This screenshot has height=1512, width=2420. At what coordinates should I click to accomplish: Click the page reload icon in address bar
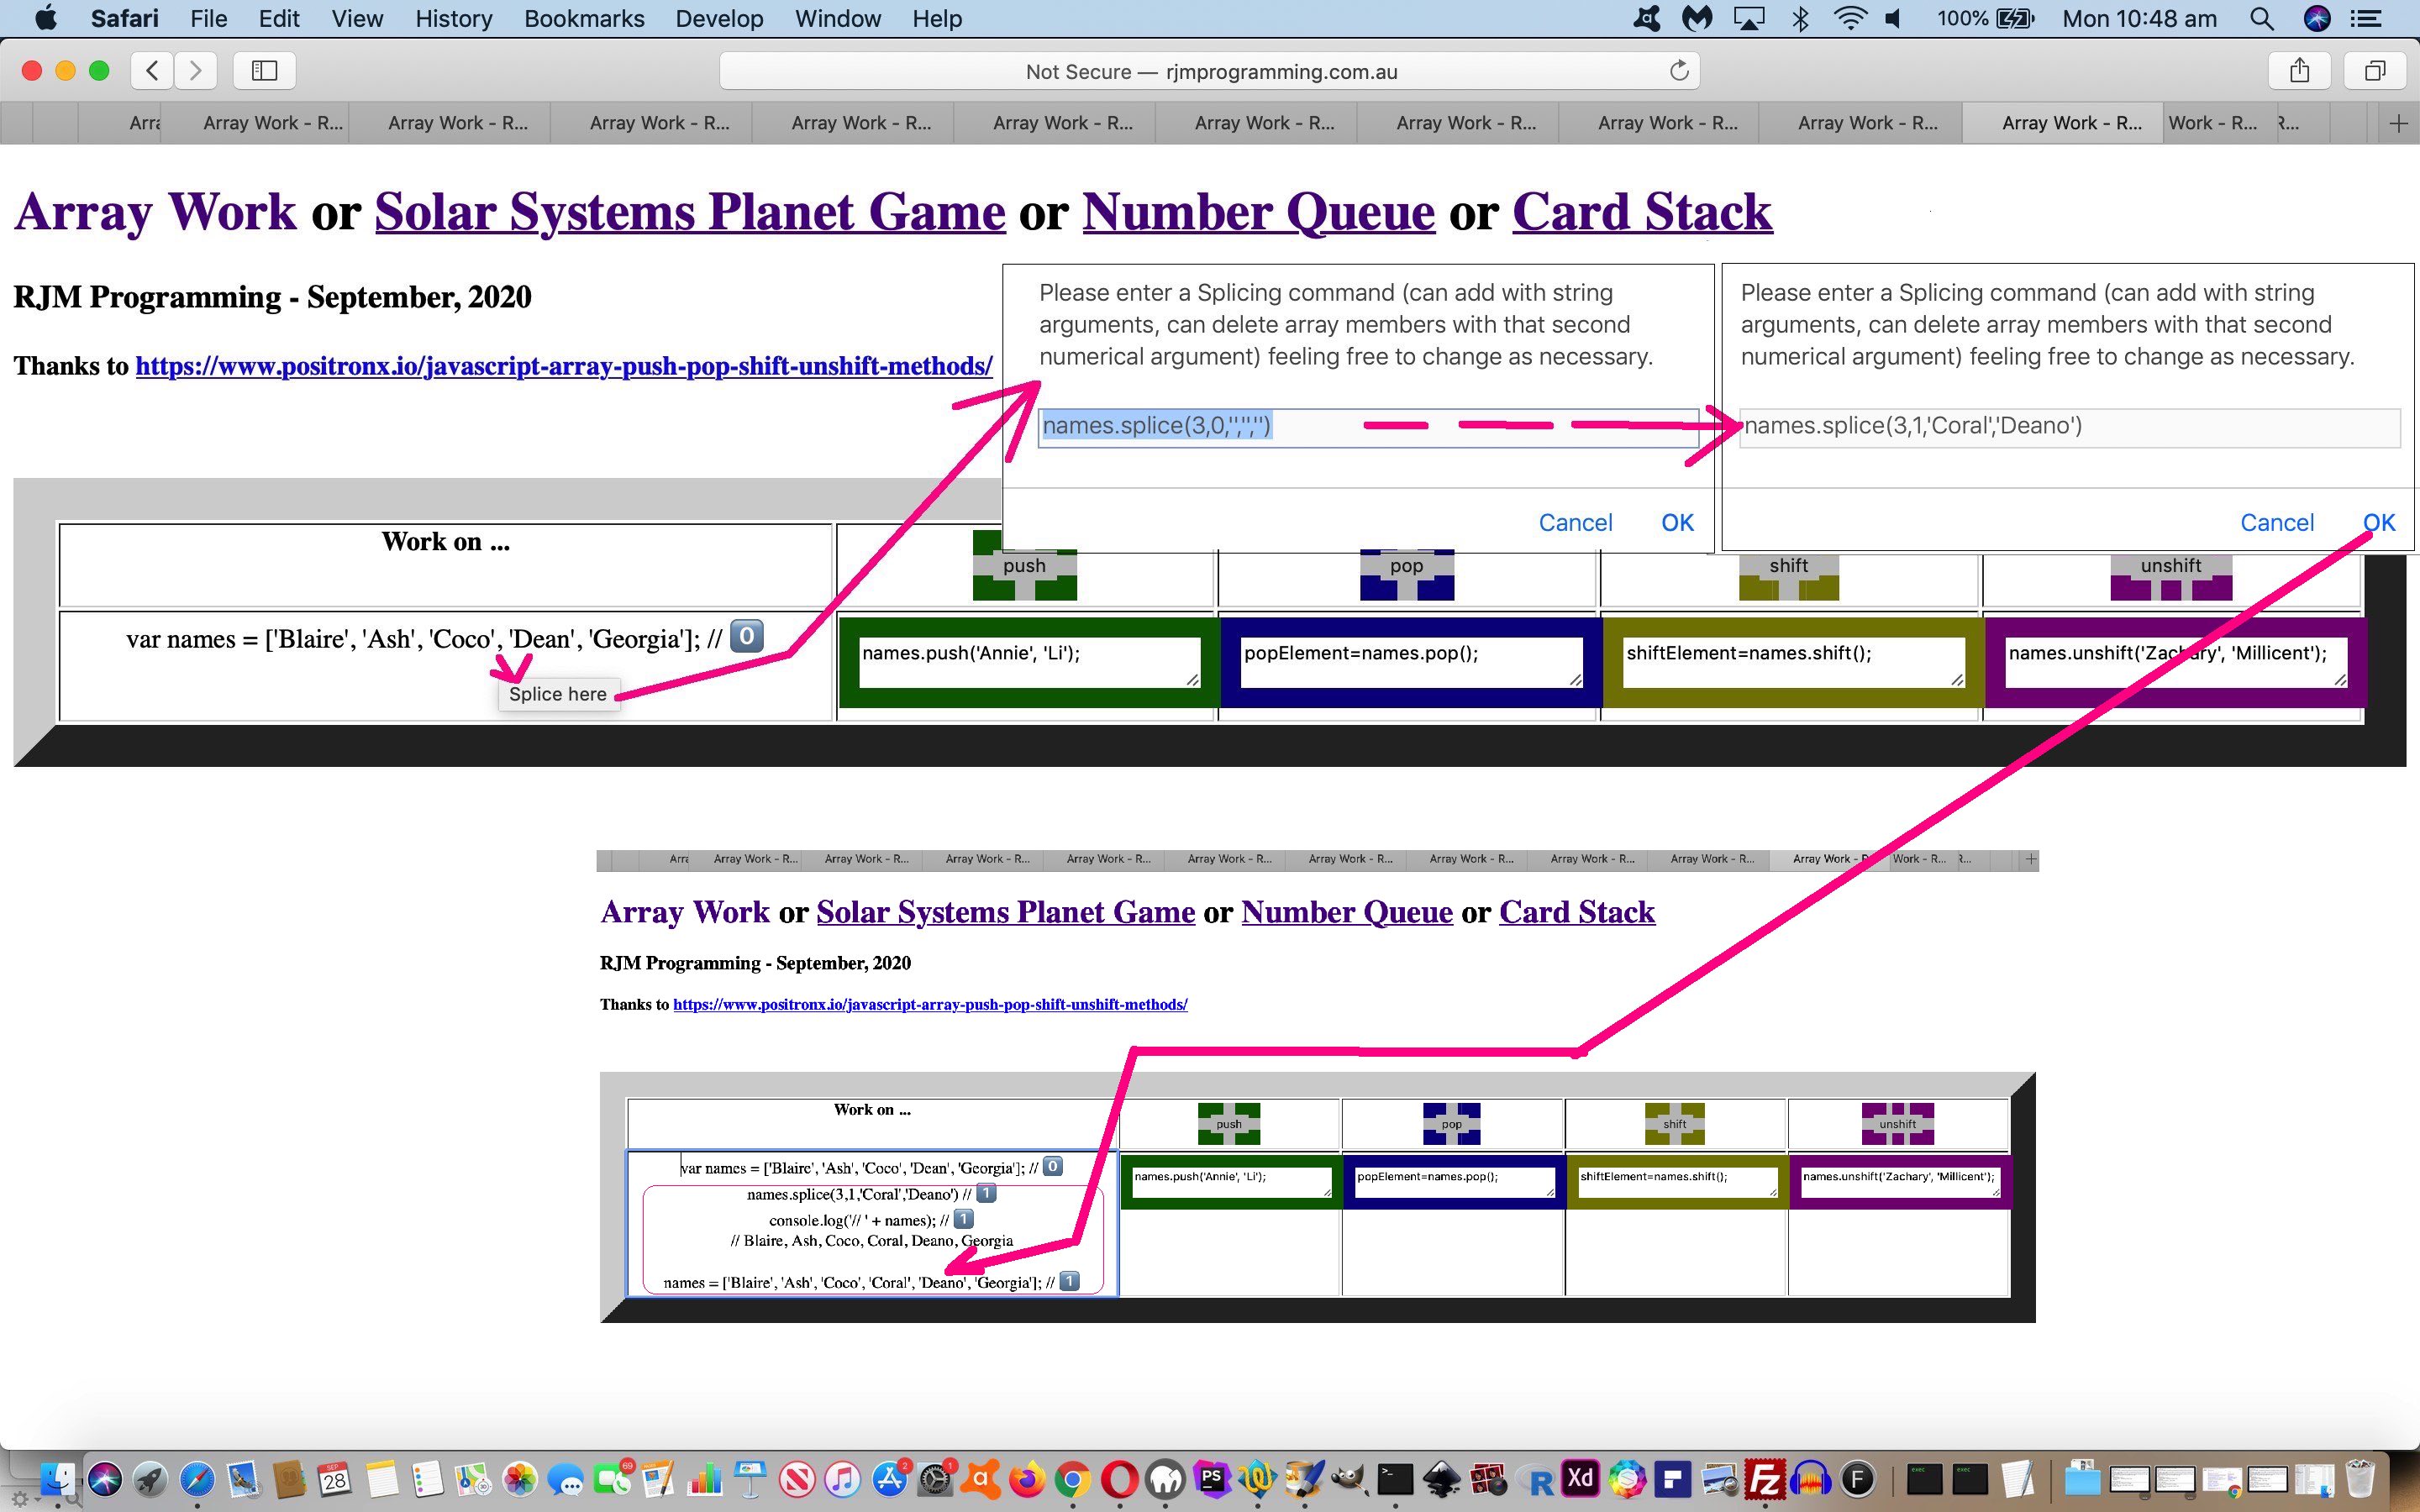(1678, 70)
